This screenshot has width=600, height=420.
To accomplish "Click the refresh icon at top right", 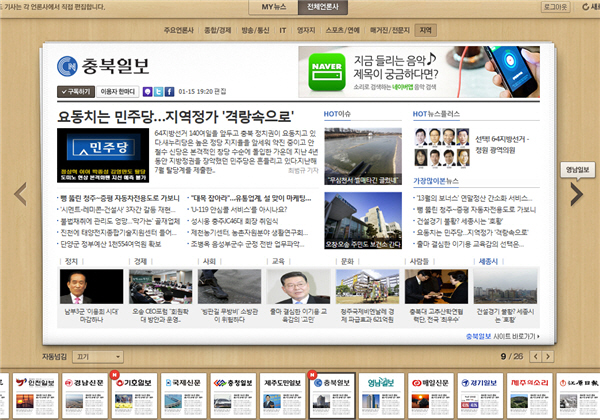I will click(x=585, y=7).
